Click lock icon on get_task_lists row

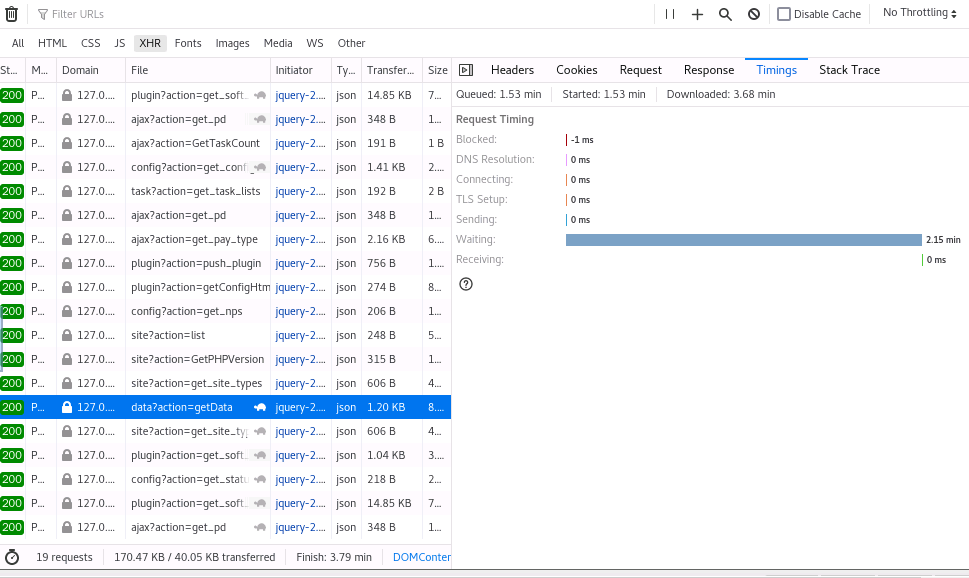(67, 192)
